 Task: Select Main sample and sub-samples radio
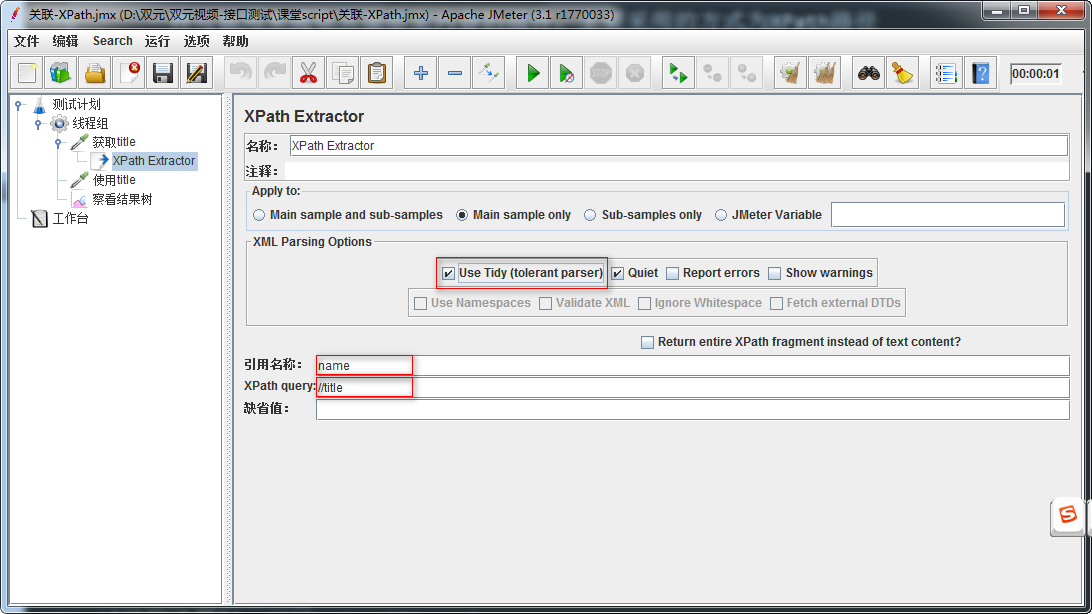[259, 215]
